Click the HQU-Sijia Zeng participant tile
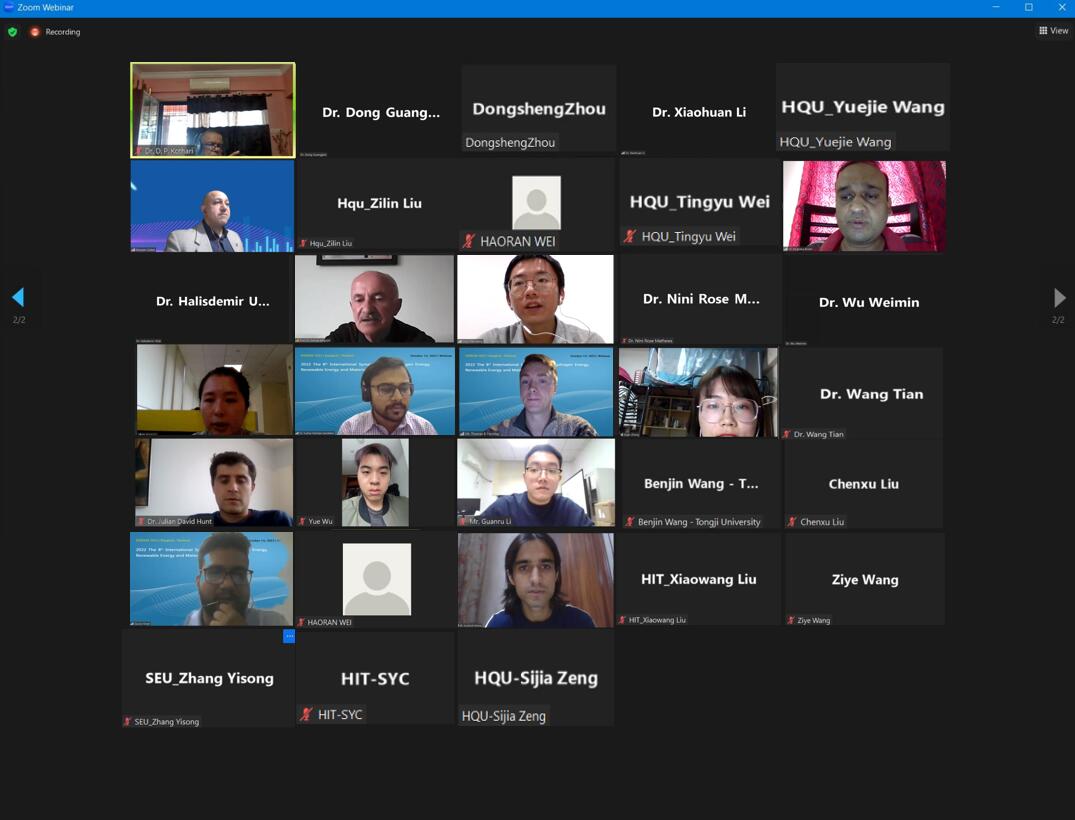Image resolution: width=1075 pixels, height=820 pixels. point(536,678)
